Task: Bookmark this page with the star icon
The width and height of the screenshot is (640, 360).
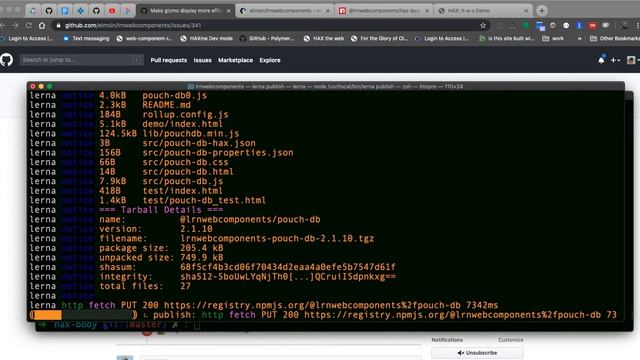Action: coord(483,25)
